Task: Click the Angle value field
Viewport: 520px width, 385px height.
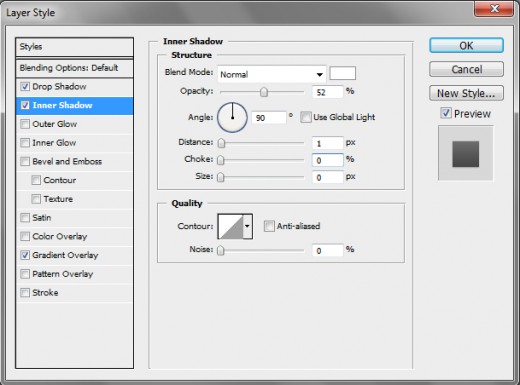Action: [269, 118]
